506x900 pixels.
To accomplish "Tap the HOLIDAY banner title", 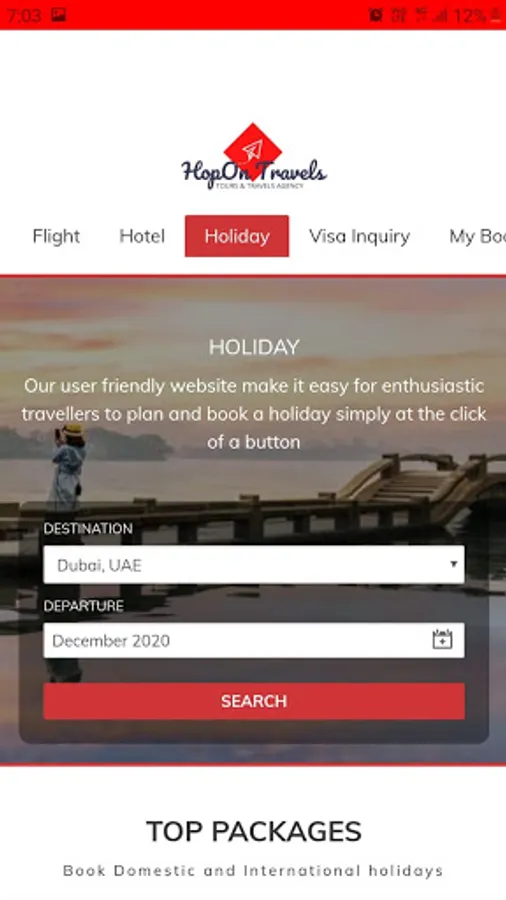I will (x=254, y=347).
